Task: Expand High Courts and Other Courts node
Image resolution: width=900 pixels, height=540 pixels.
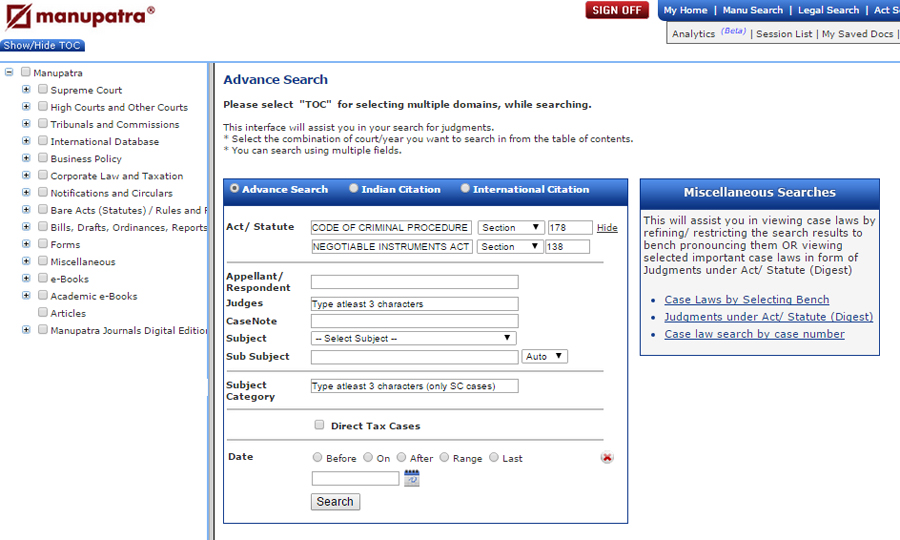Action: click(26, 107)
